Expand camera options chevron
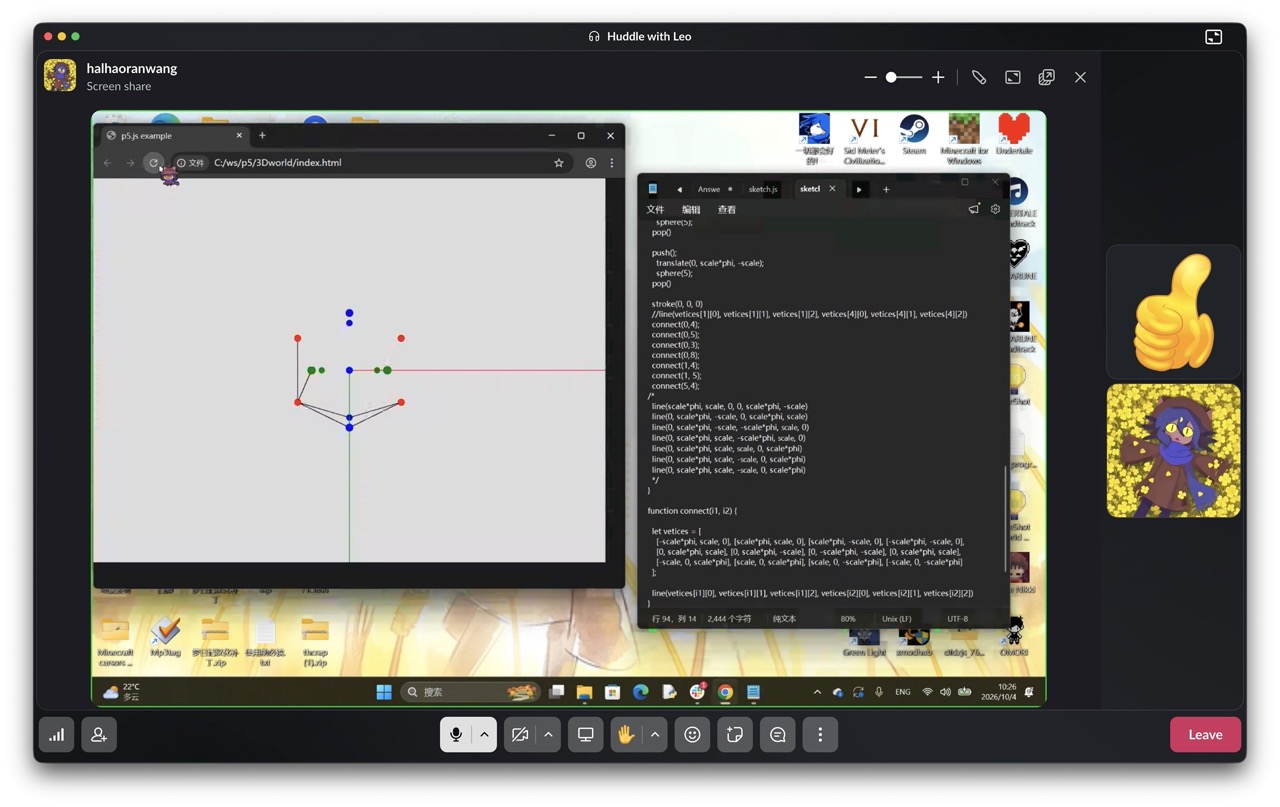This screenshot has width=1280, height=807. (548, 735)
